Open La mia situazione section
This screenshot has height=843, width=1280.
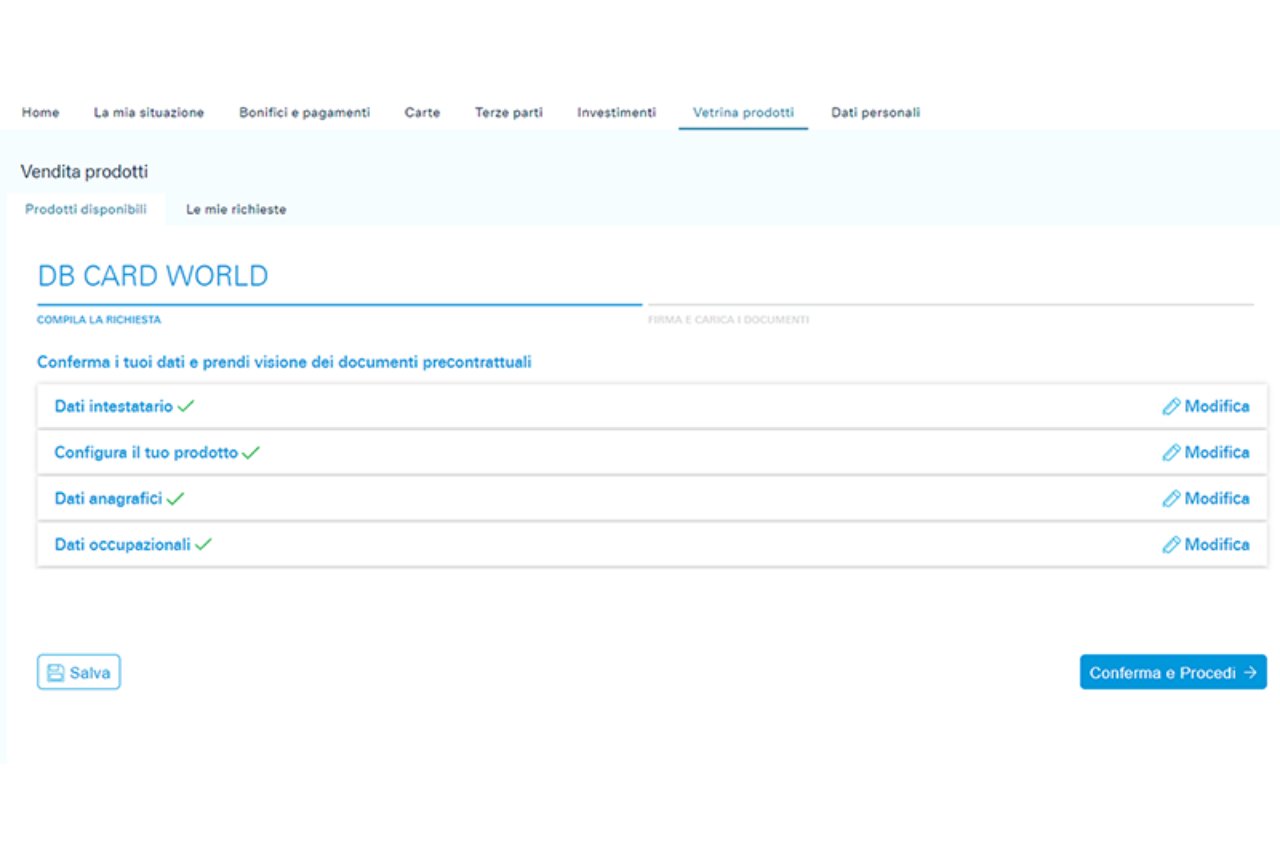pyautogui.click(x=149, y=113)
